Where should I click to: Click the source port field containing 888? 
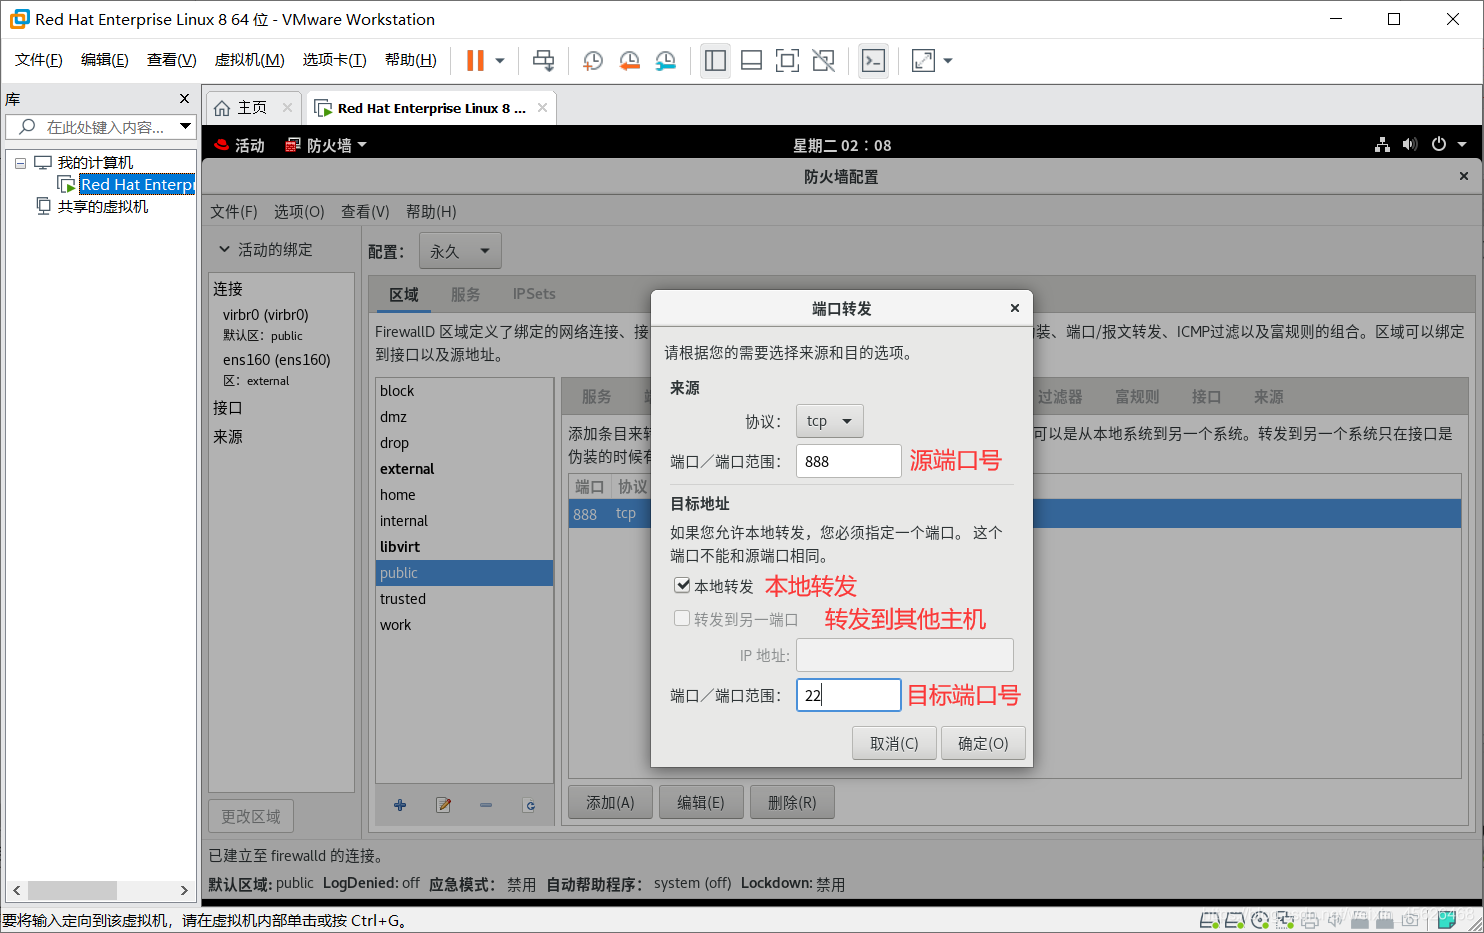848,461
